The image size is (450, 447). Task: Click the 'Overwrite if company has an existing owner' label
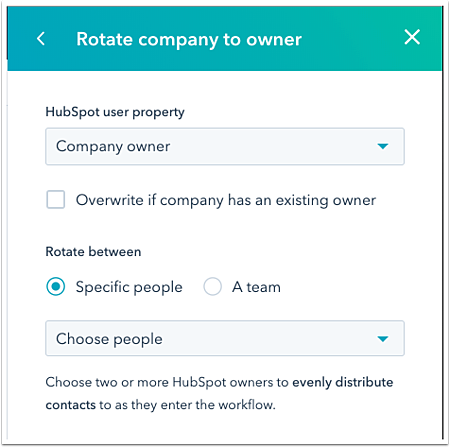tap(226, 200)
